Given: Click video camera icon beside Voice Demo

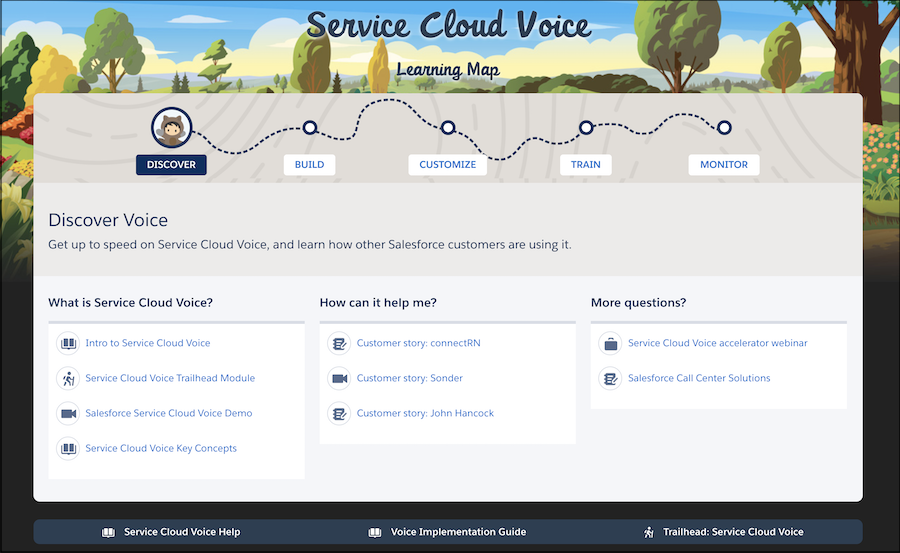Looking at the screenshot, I should [x=68, y=413].
